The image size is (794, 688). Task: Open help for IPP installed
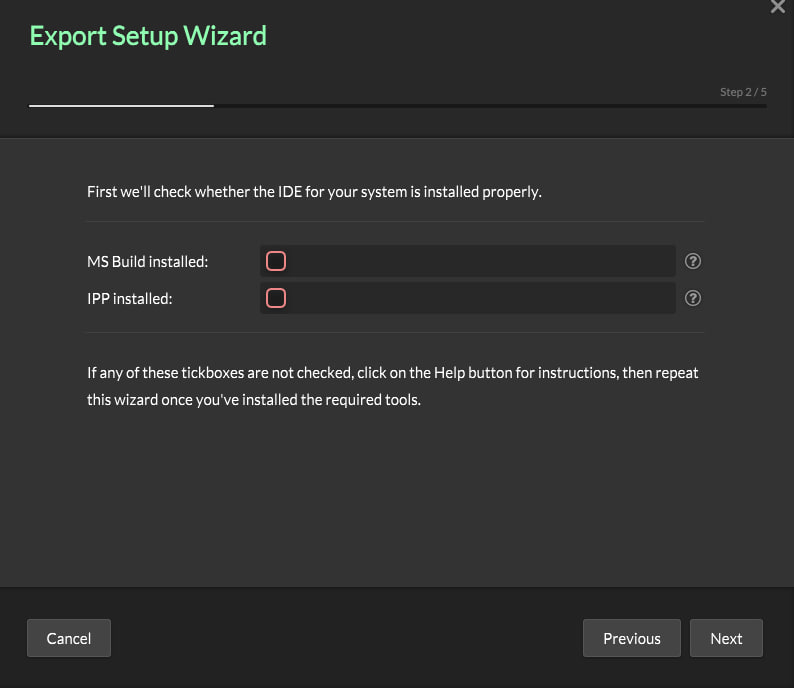click(x=693, y=298)
